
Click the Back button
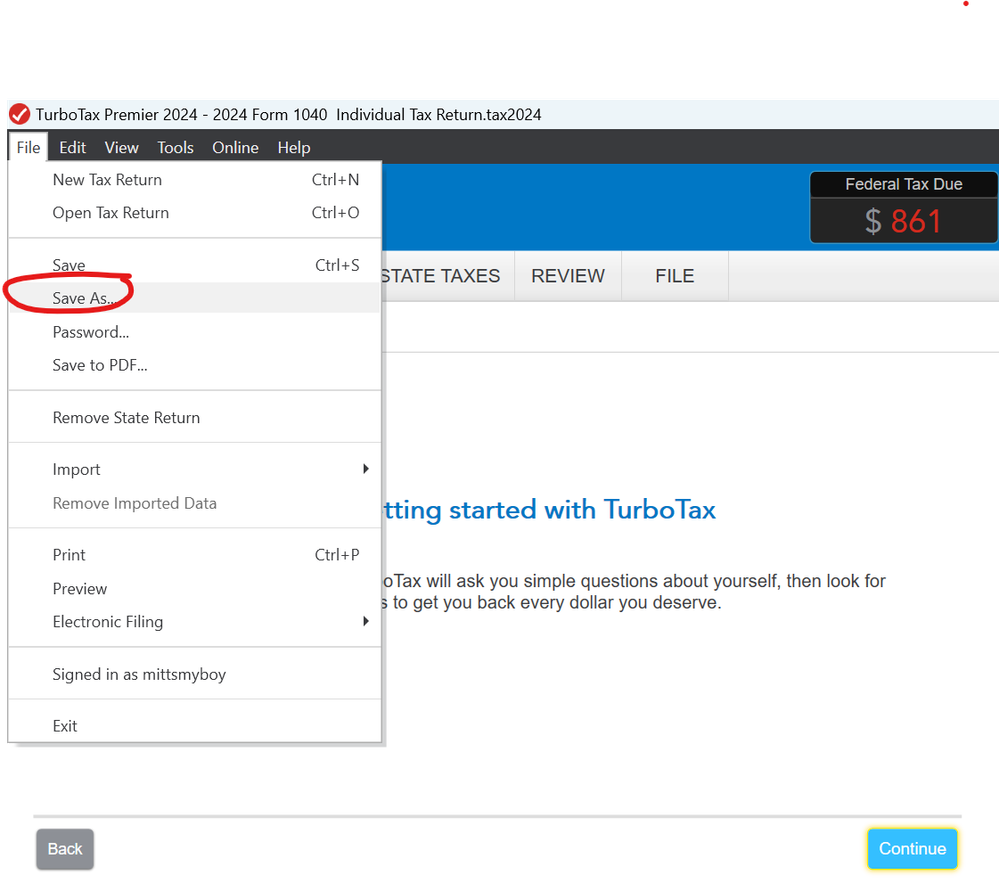point(65,849)
